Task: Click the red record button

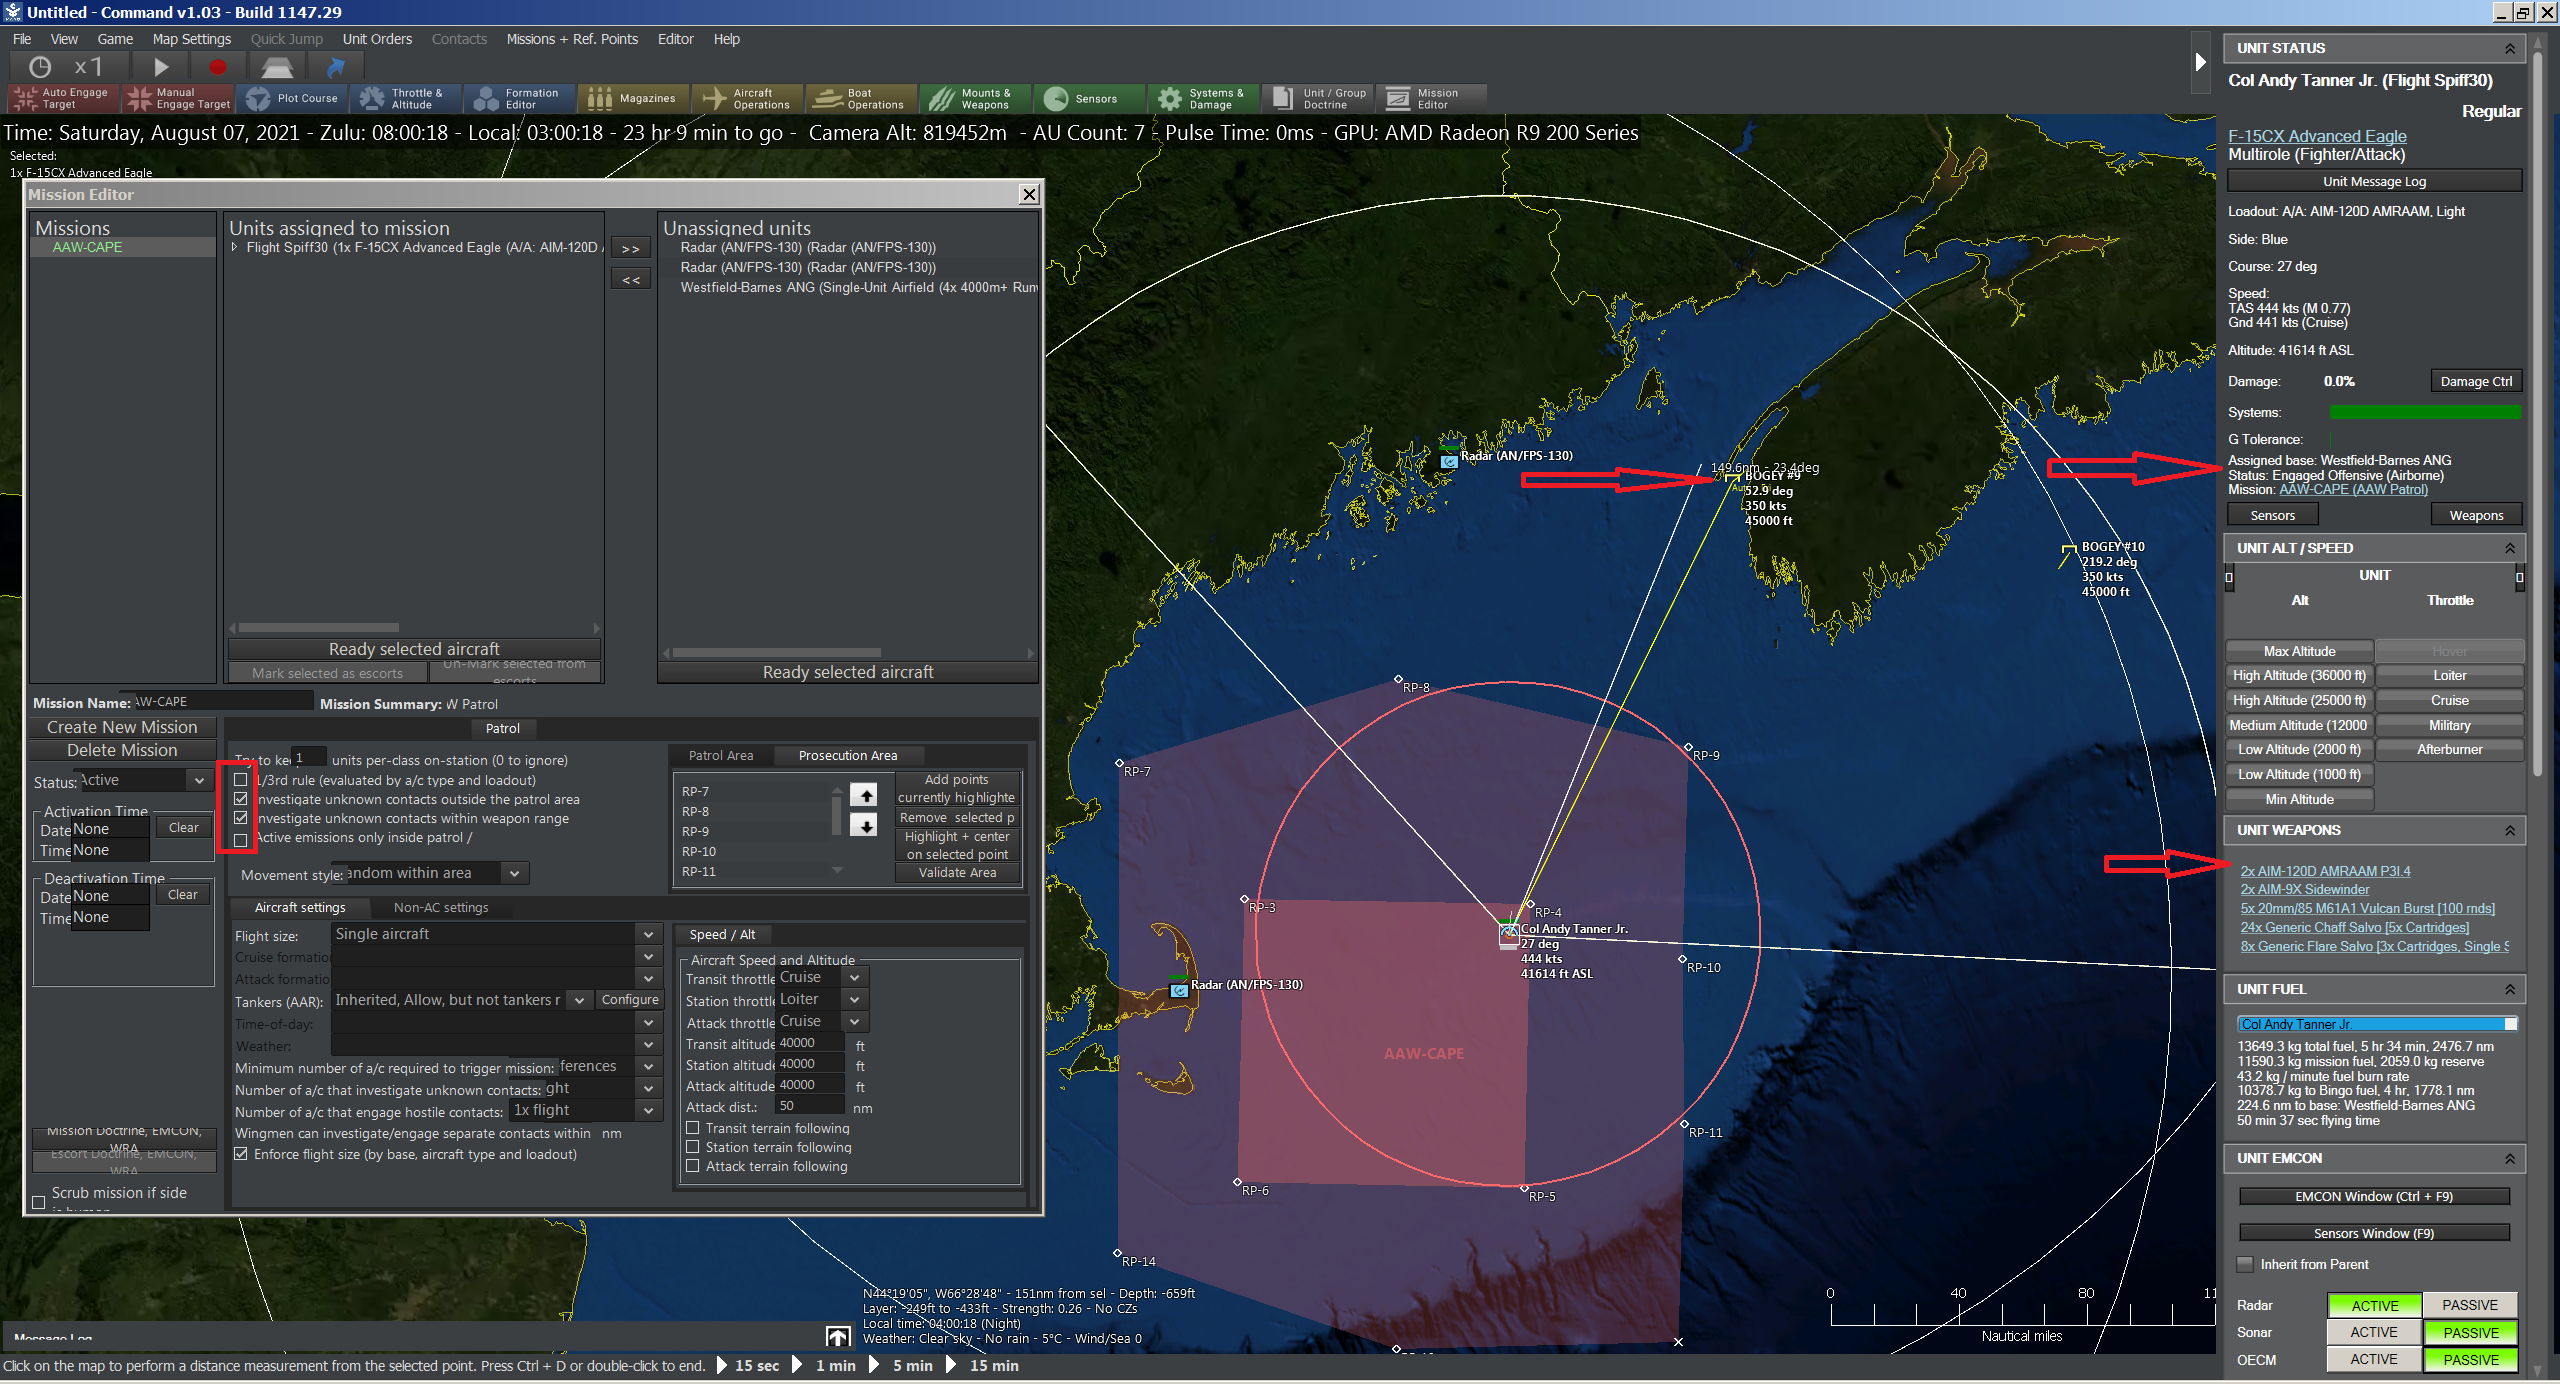Action: [x=217, y=67]
